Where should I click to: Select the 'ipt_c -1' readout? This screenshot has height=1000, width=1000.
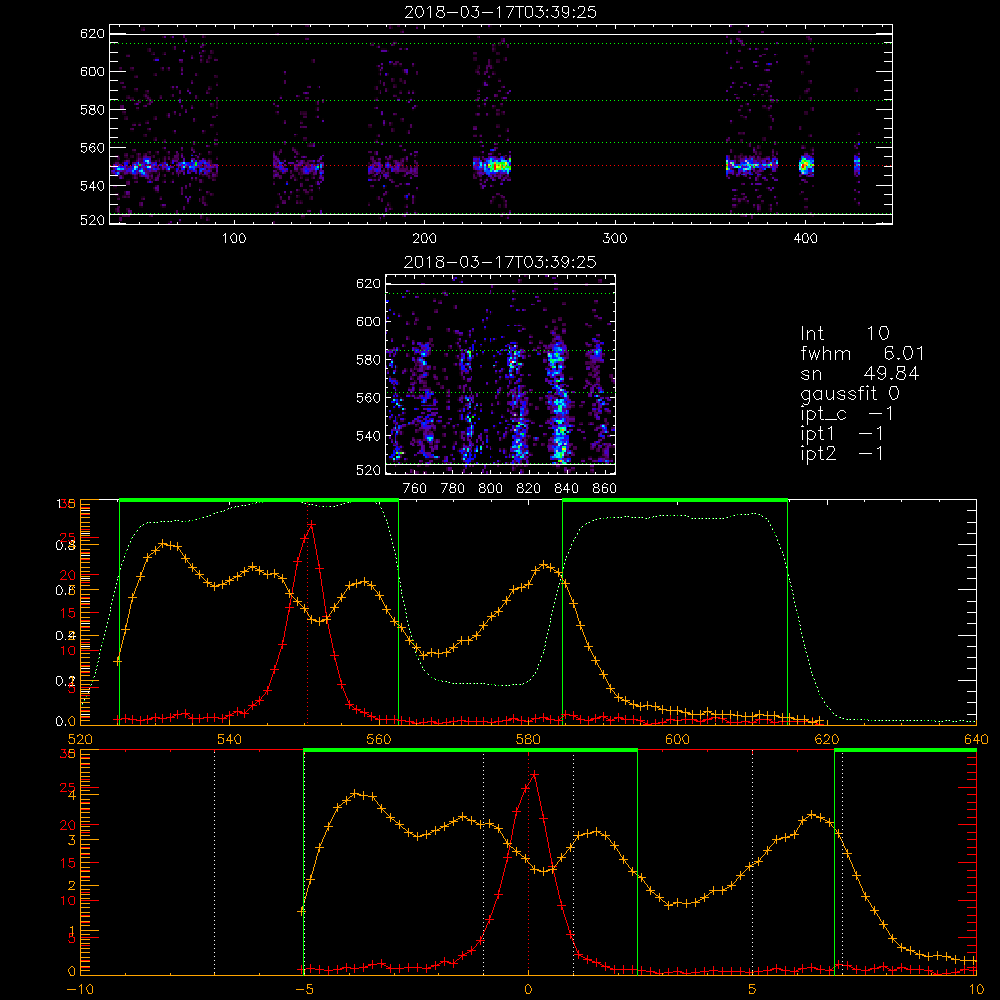pos(847,414)
